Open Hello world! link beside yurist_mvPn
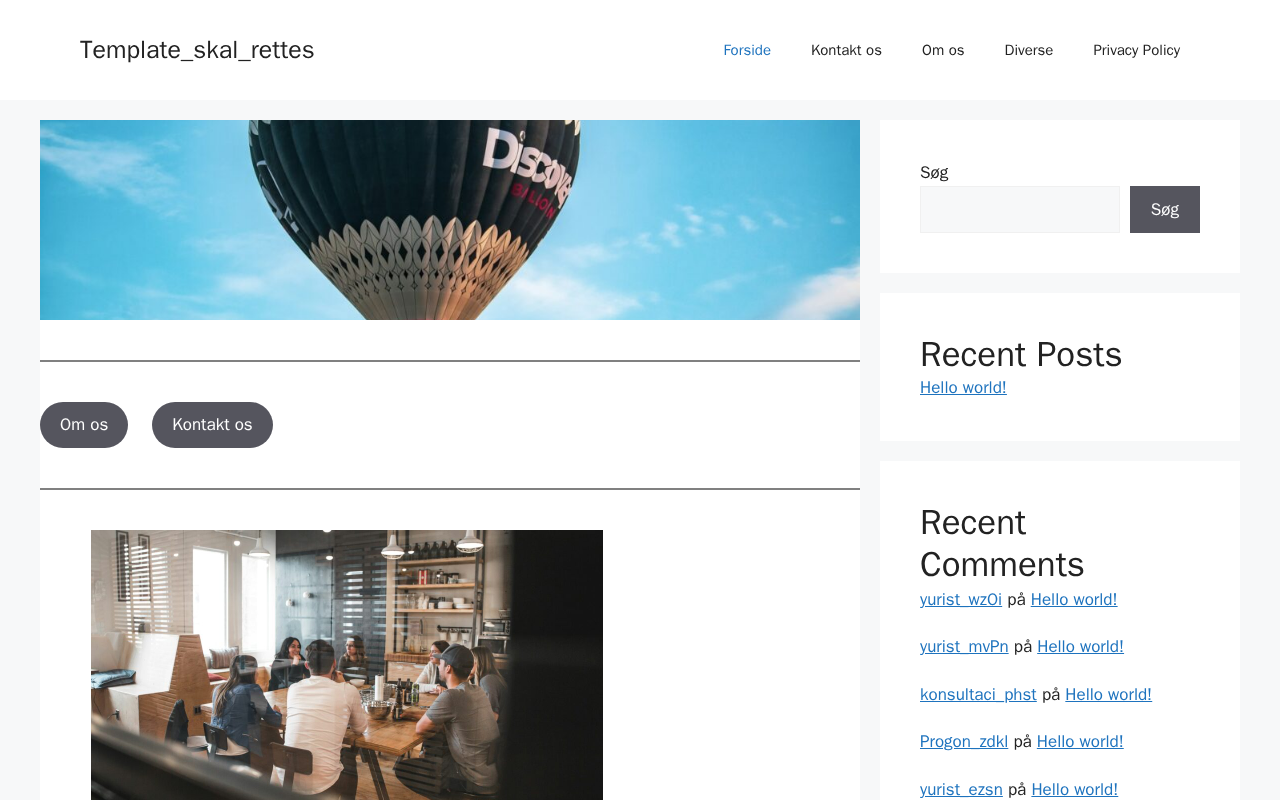Screen dimensions: 1280x800 [1080, 647]
